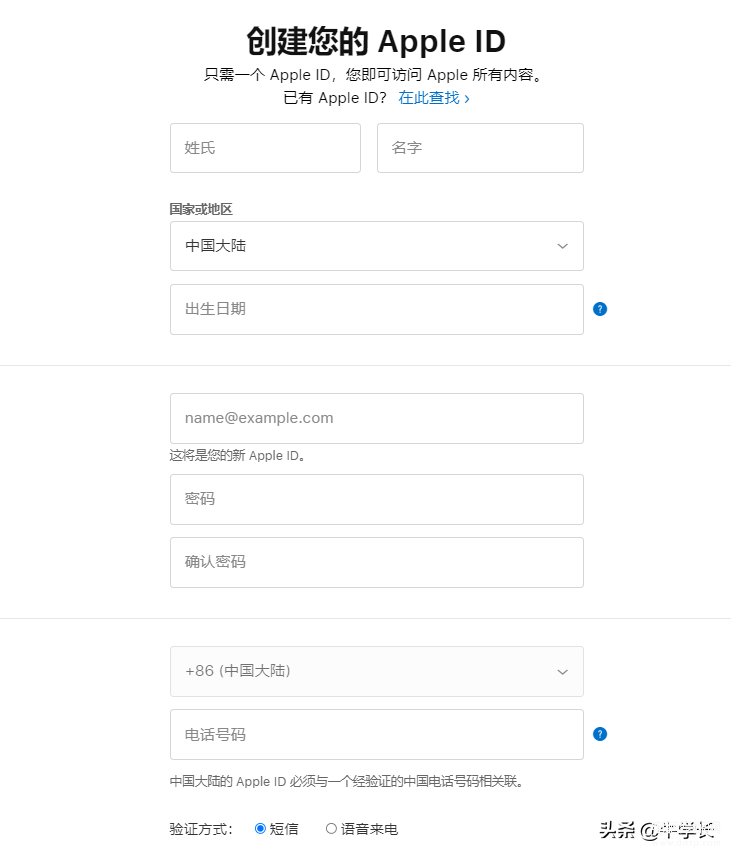Focus the 密码 field
The image size is (731, 856).
point(376,499)
